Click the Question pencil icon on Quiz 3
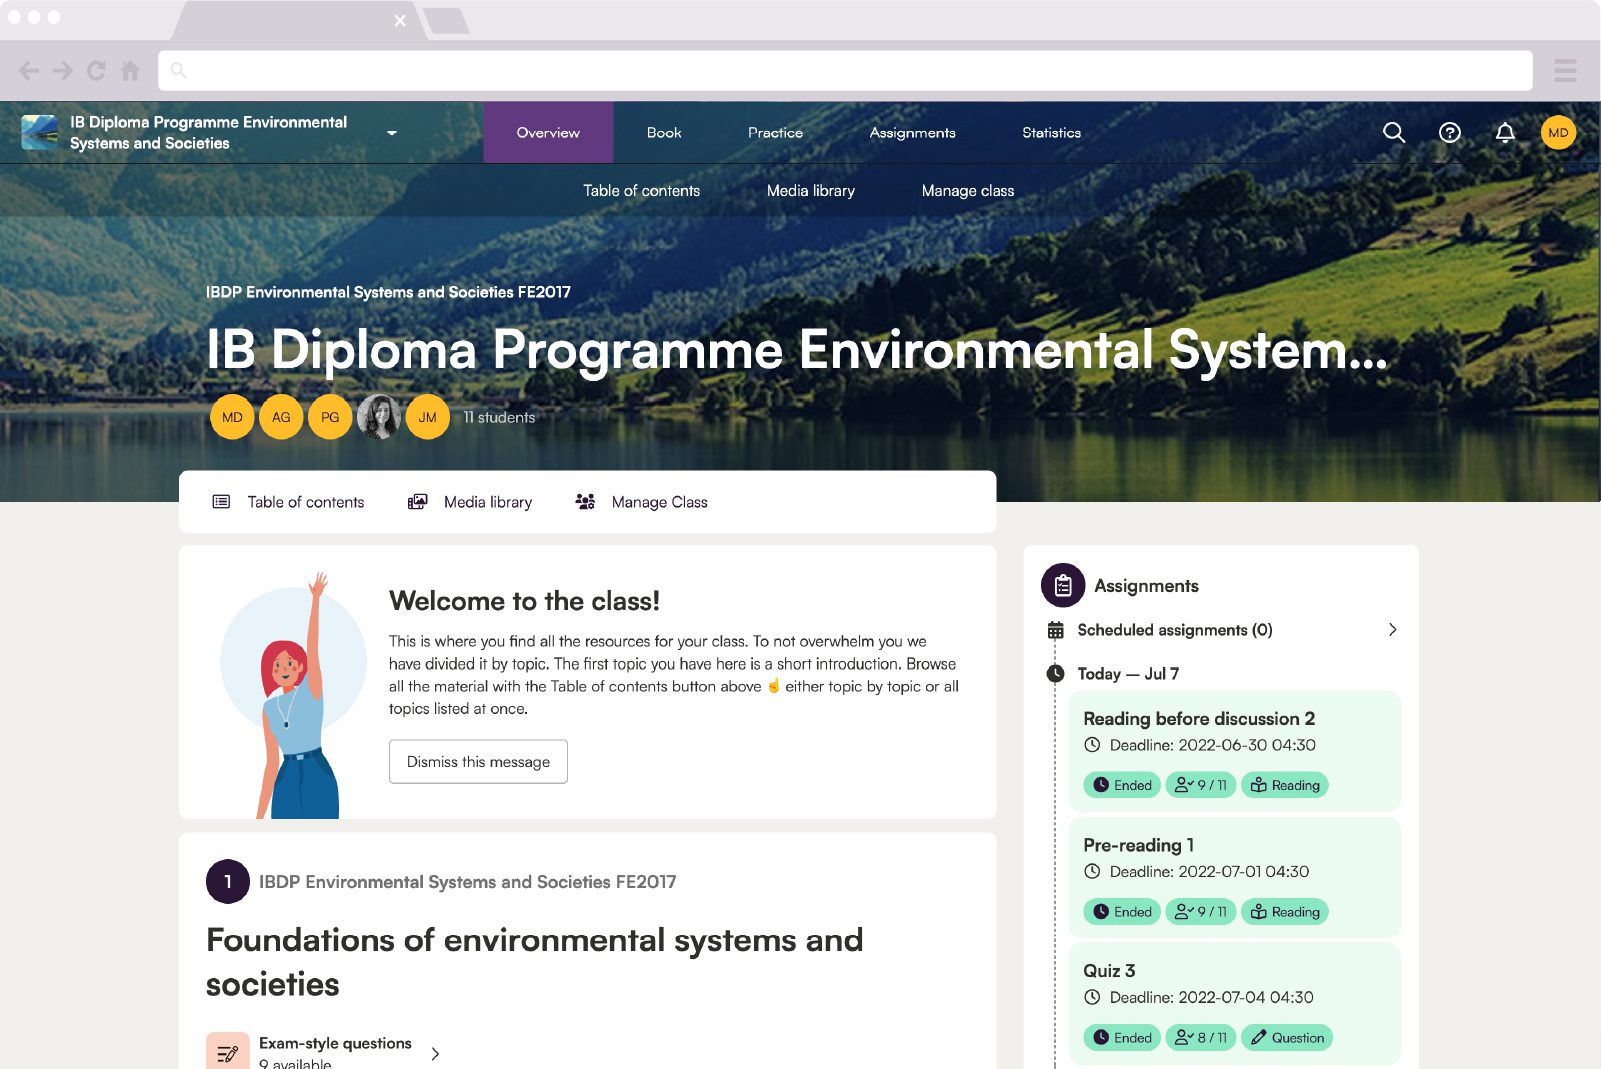This screenshot has height=1069, width=1601. click(1259, 1037)
